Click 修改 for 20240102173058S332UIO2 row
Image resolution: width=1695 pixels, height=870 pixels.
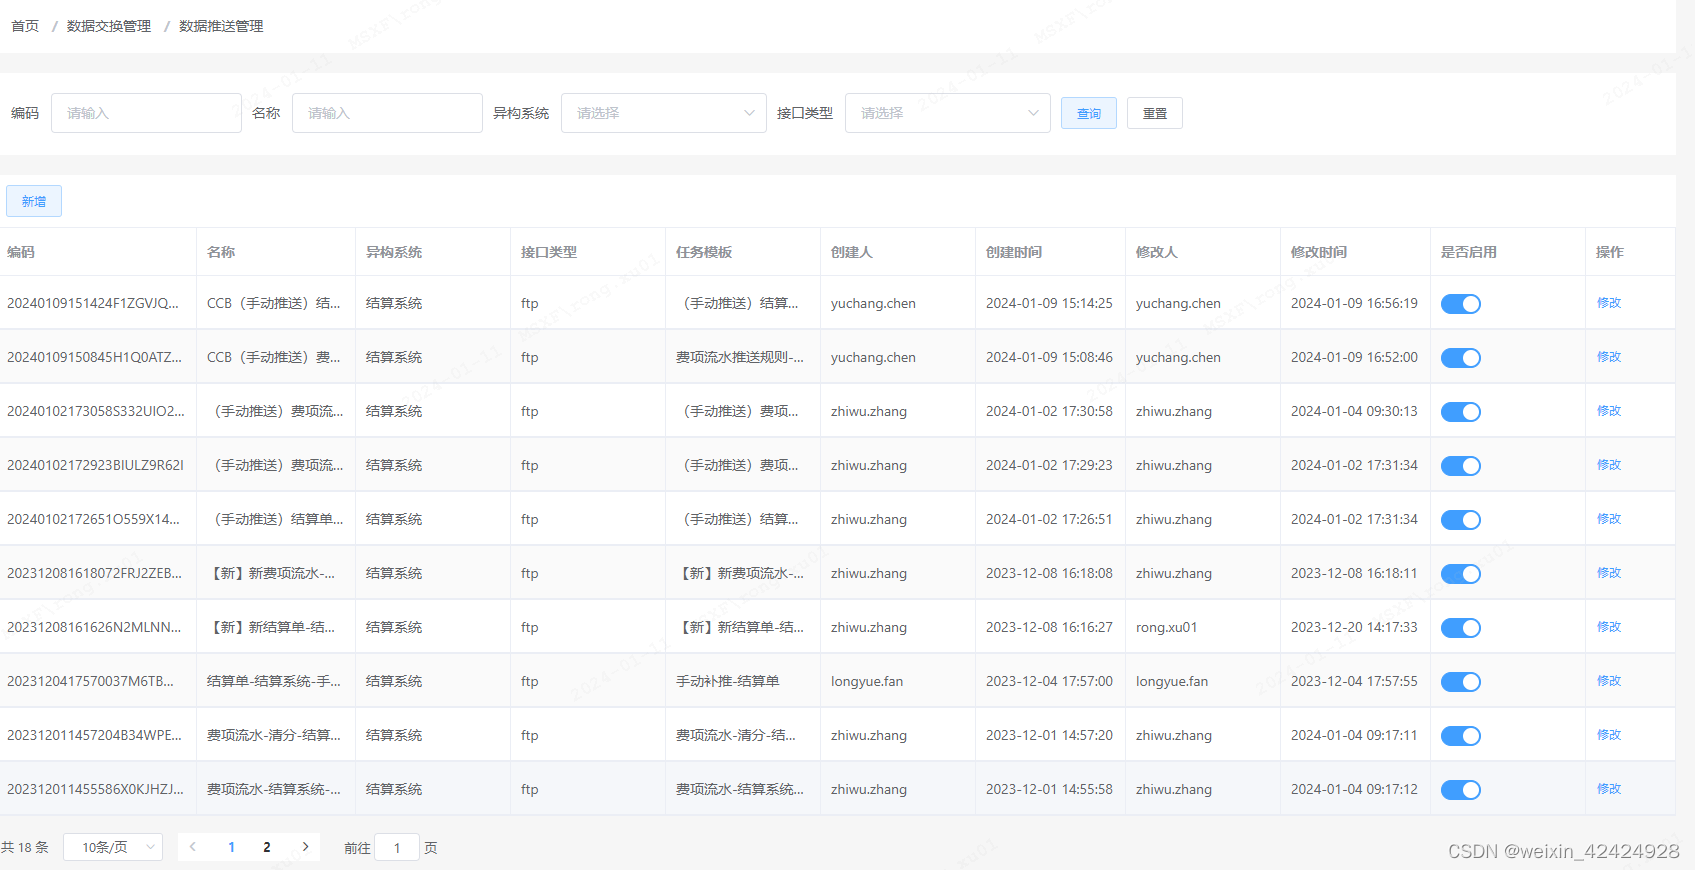coord(1609,411)
